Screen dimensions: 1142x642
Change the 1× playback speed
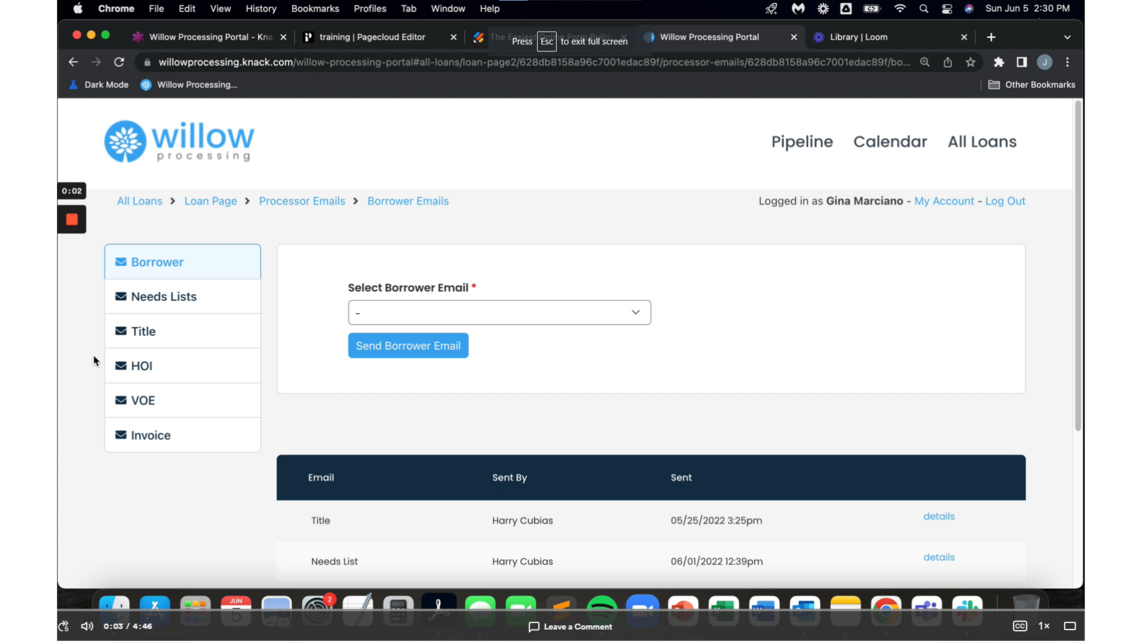(x=1044, y=627)
